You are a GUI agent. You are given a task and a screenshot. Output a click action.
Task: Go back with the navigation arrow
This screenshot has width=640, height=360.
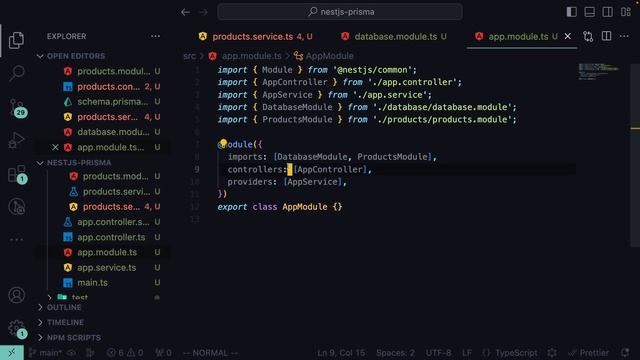click(x=185, y=12)
